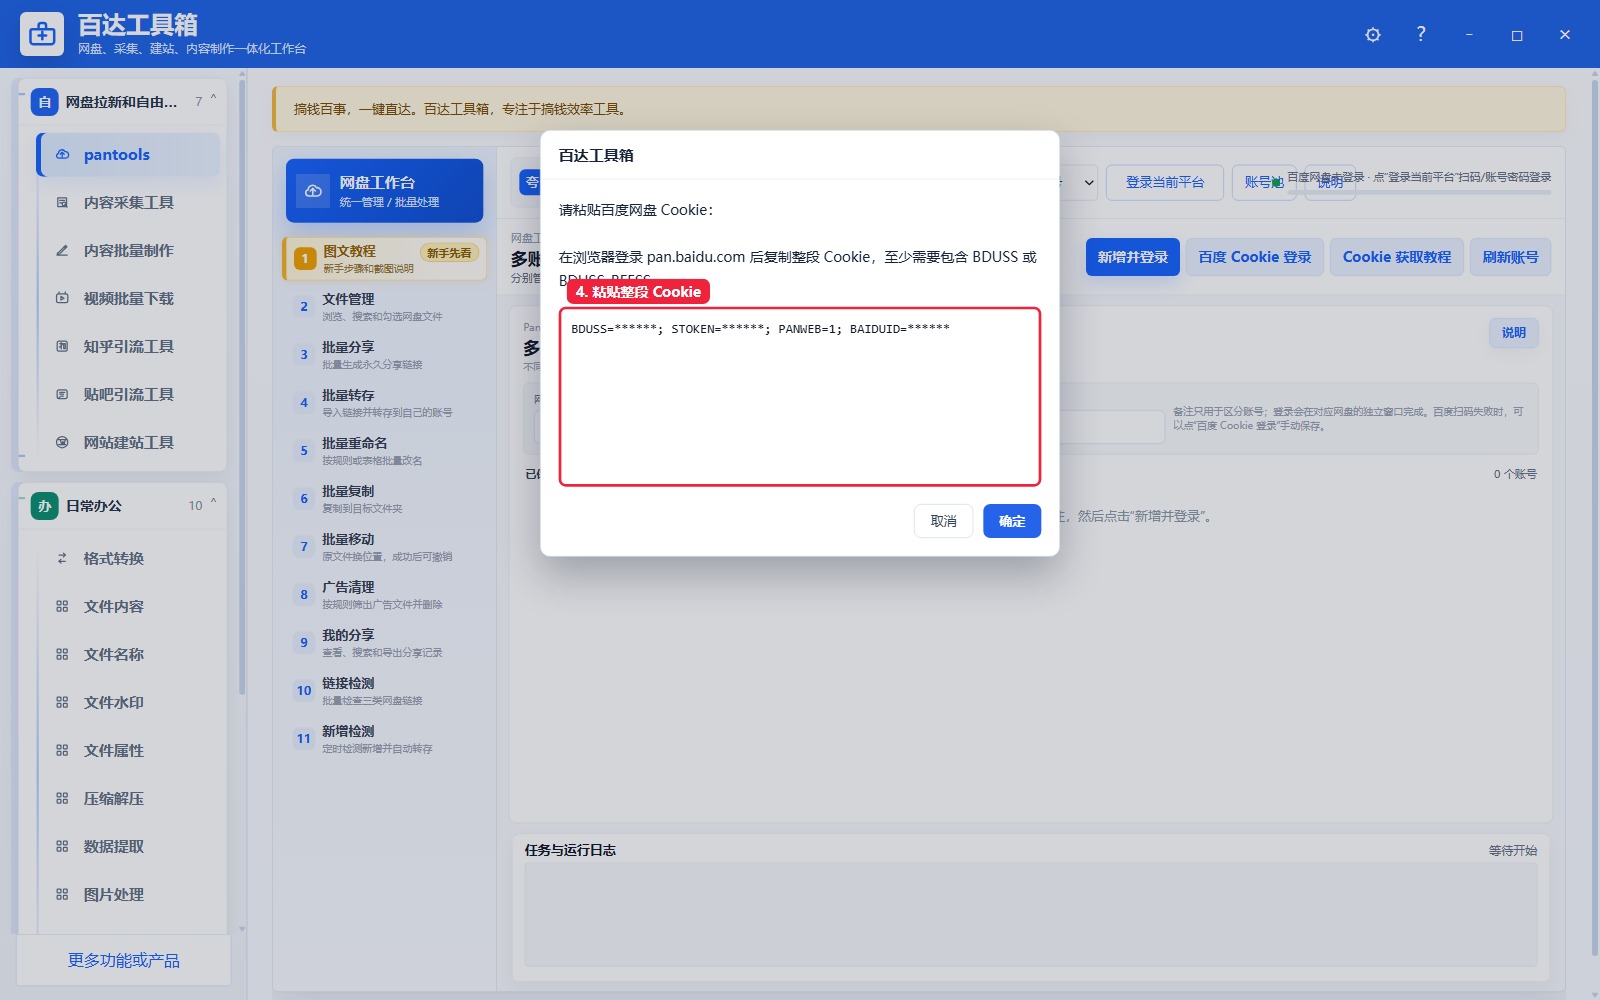
Task: Click the 新增并登录 button
Action: click(x=1133, y=257)
